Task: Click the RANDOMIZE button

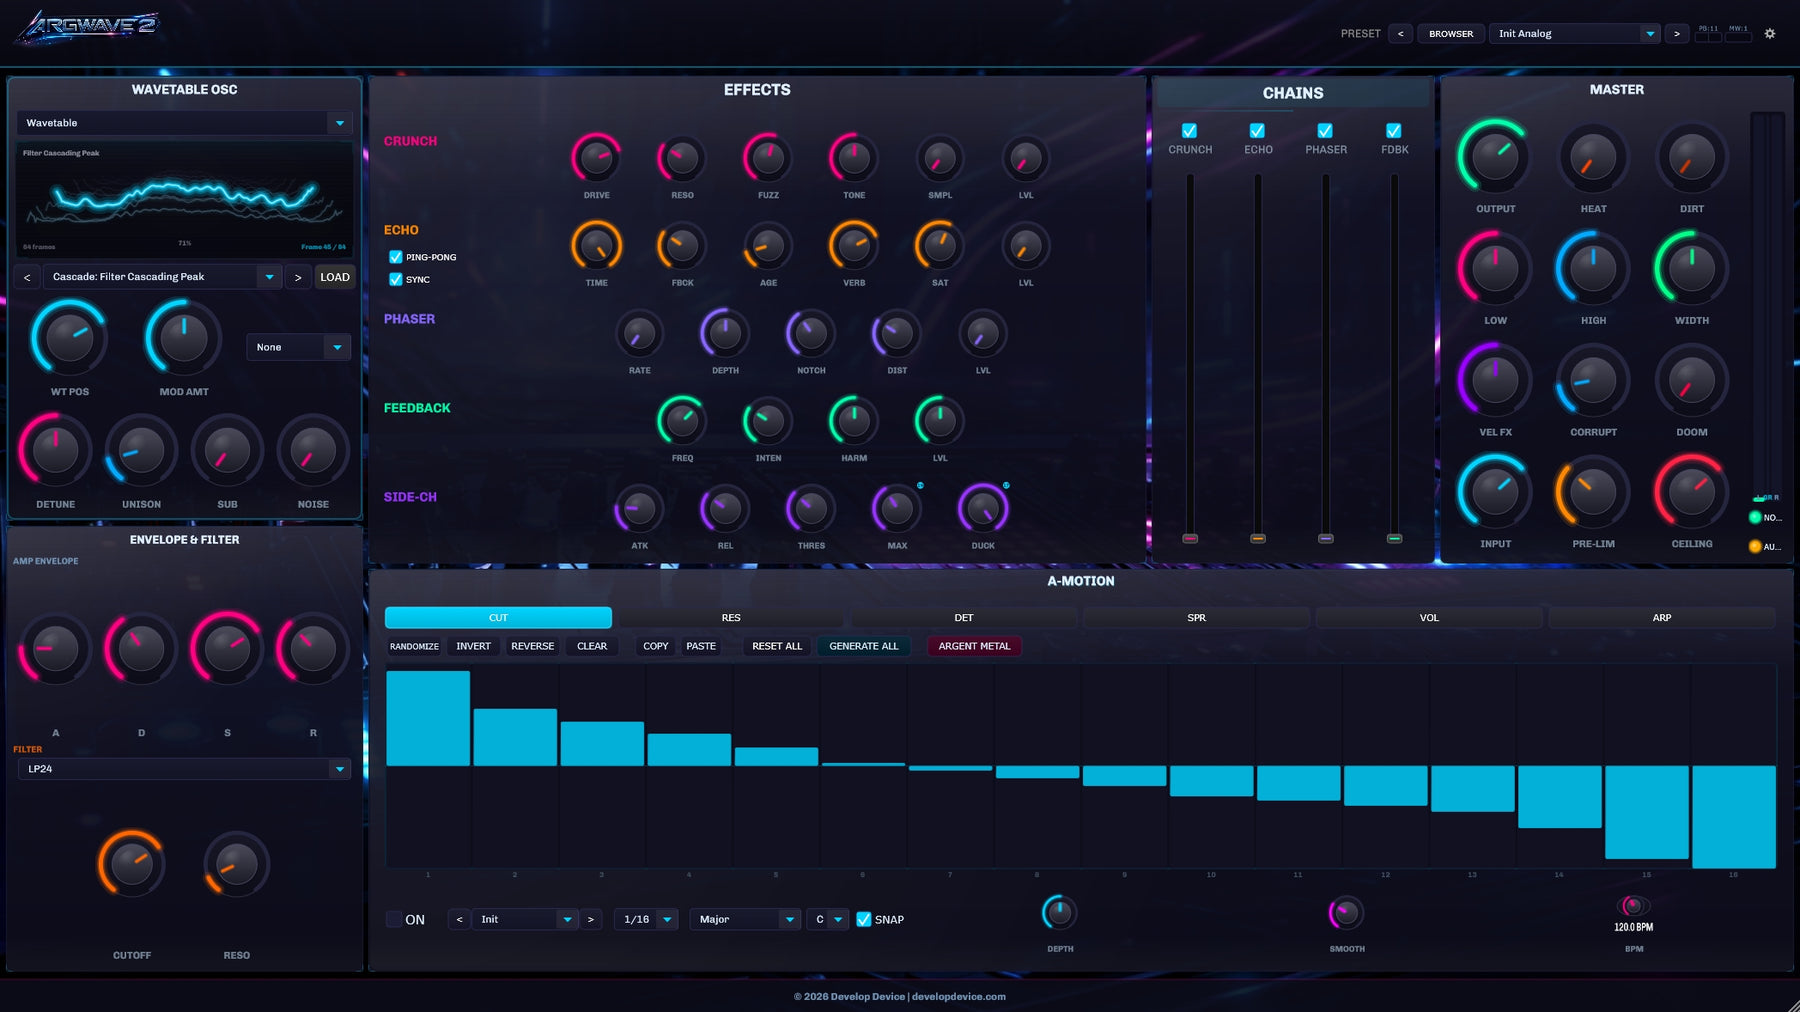Action: 414,646
